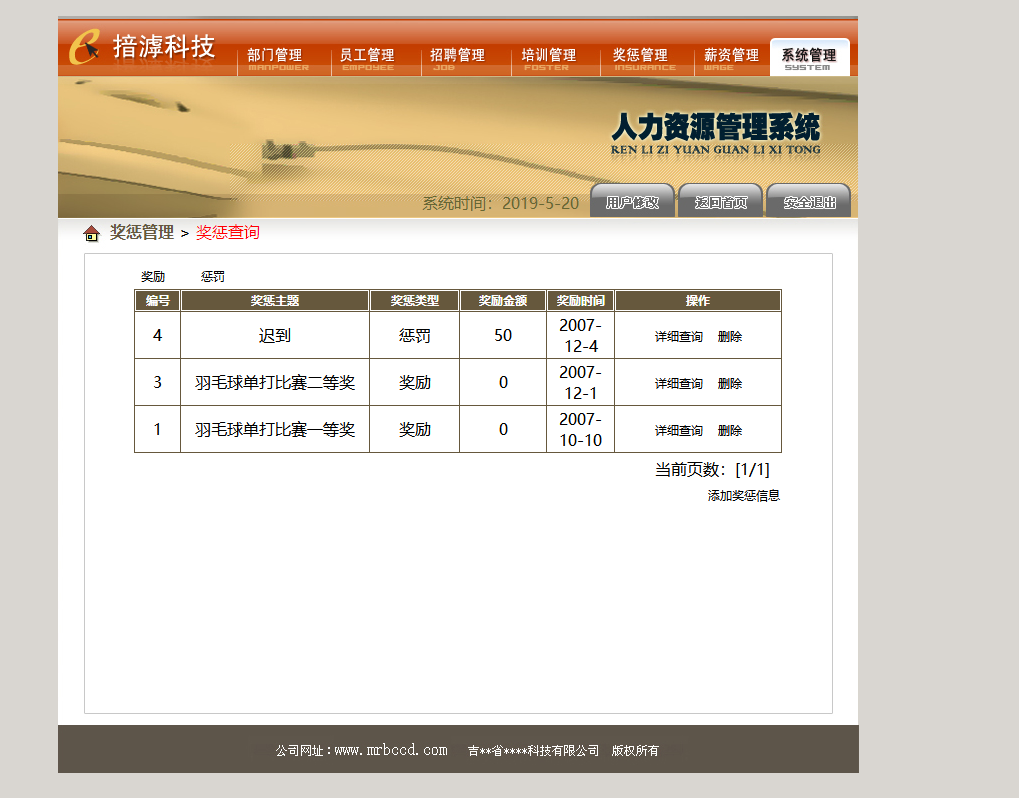The height and width of the screenshot is (798, 1019).
Task: Open the 员工管理 menu tab
Action: point(368,58)
